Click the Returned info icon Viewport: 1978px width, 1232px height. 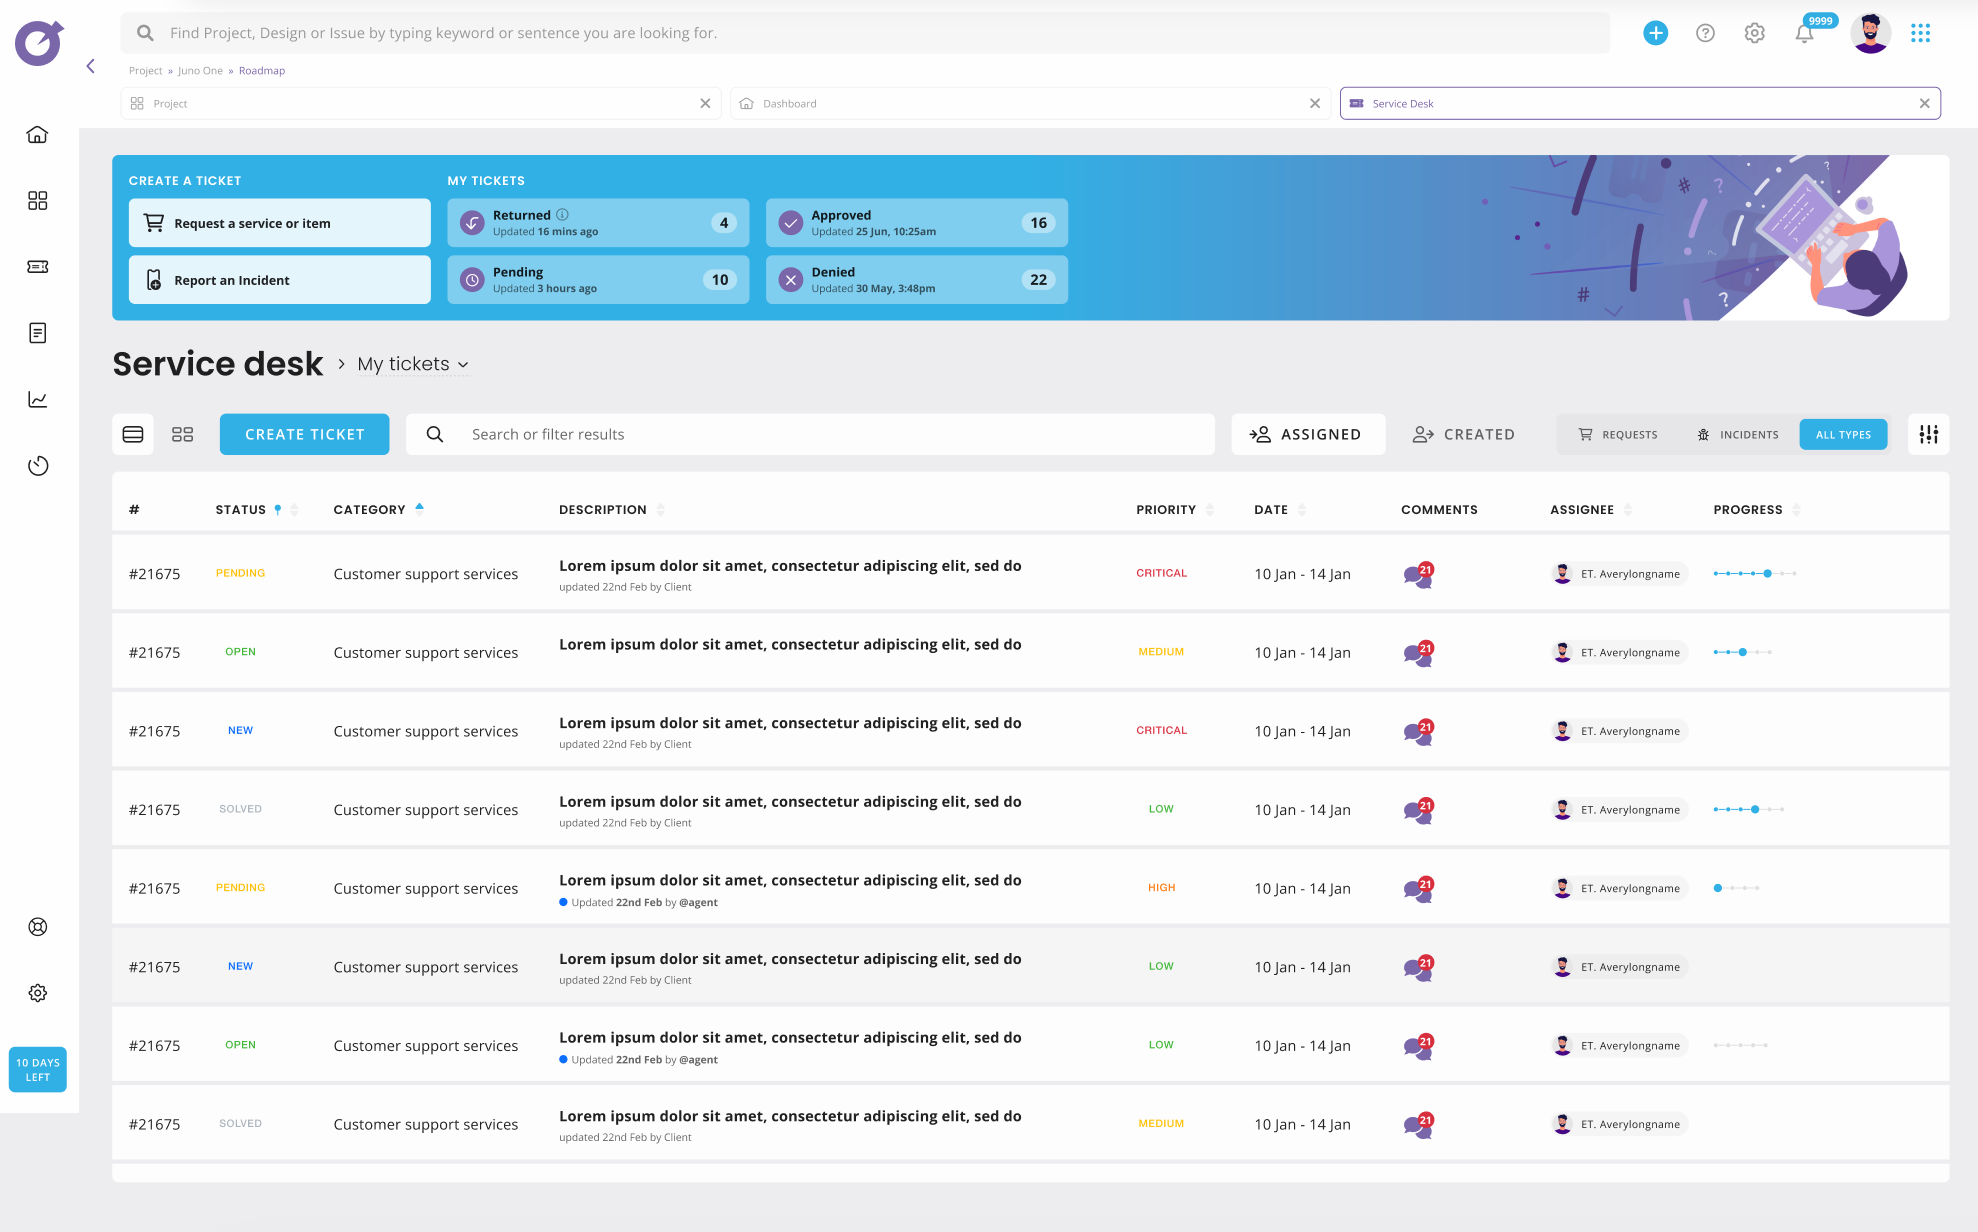tap(563, 215)
